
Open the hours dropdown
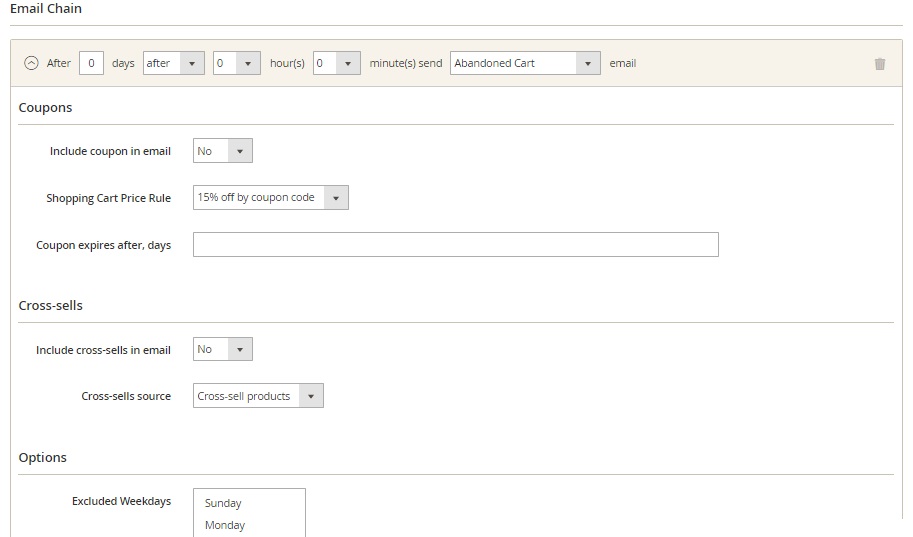pos(236,63)
